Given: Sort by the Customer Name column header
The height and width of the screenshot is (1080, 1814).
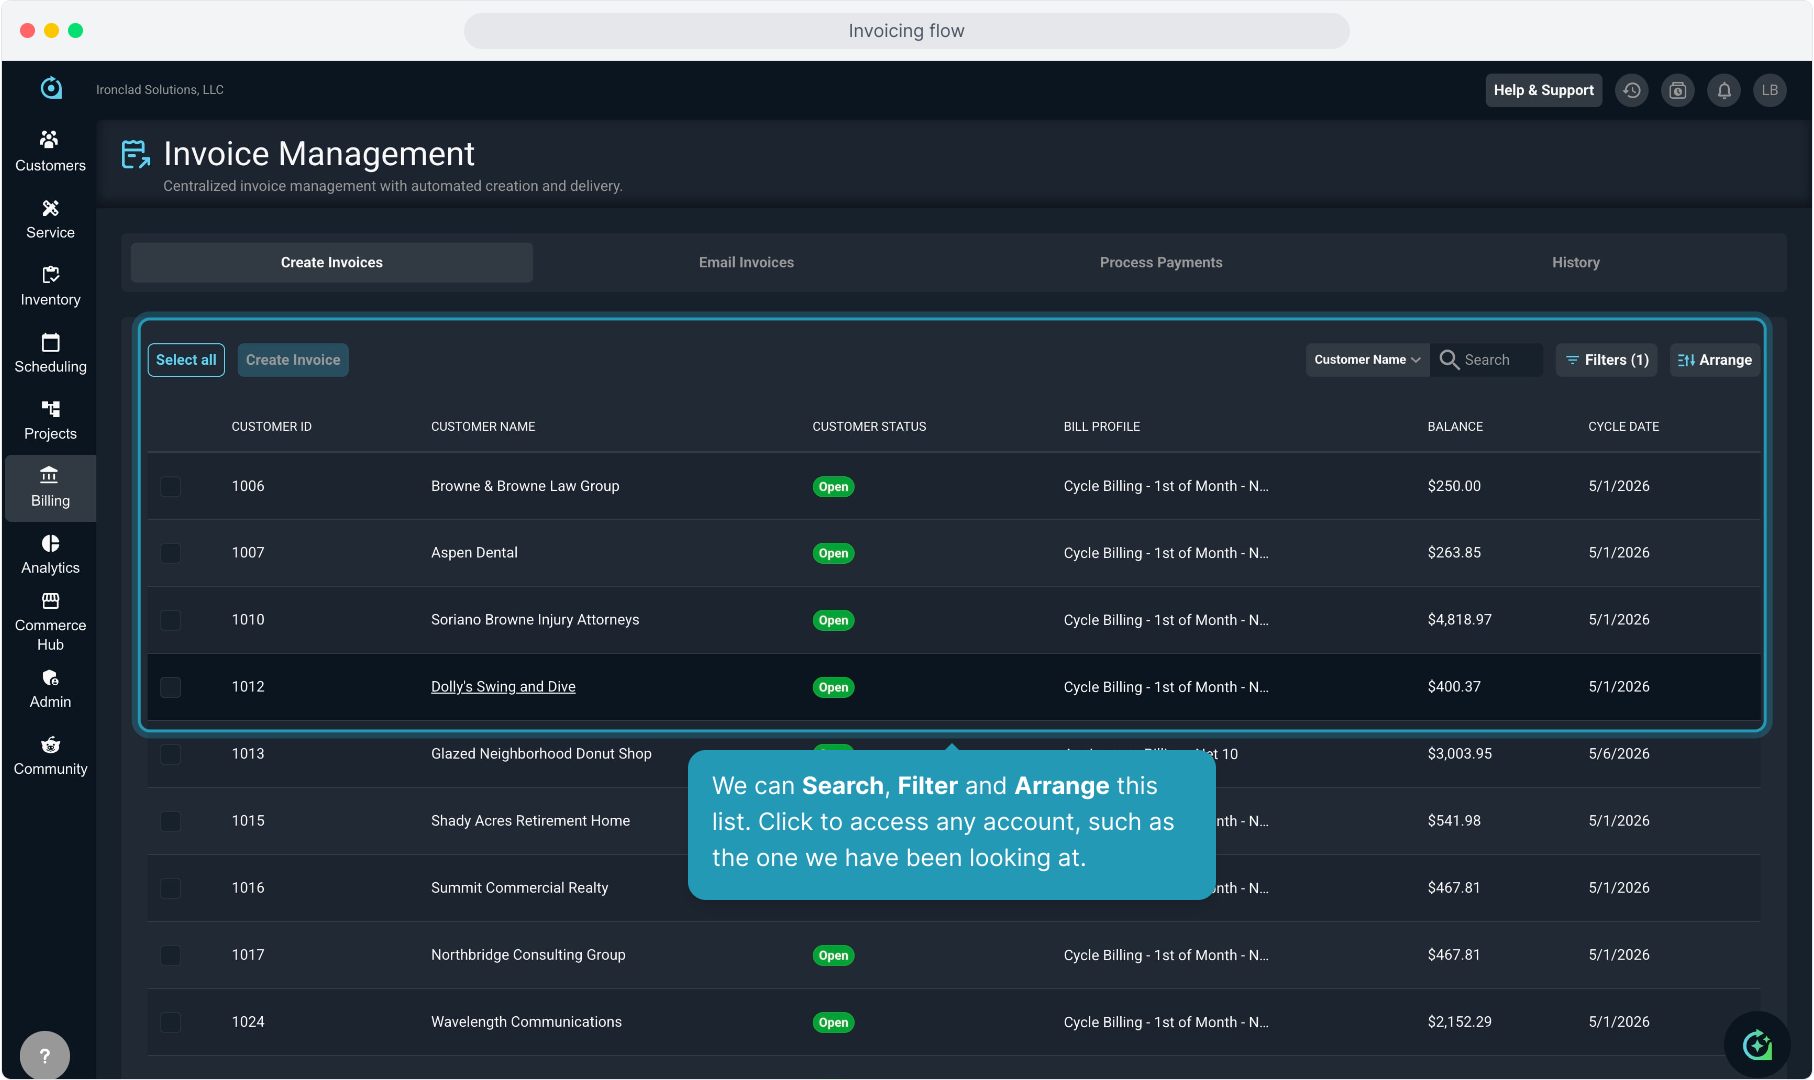Looking at the screenshot, I should point(483,427).
